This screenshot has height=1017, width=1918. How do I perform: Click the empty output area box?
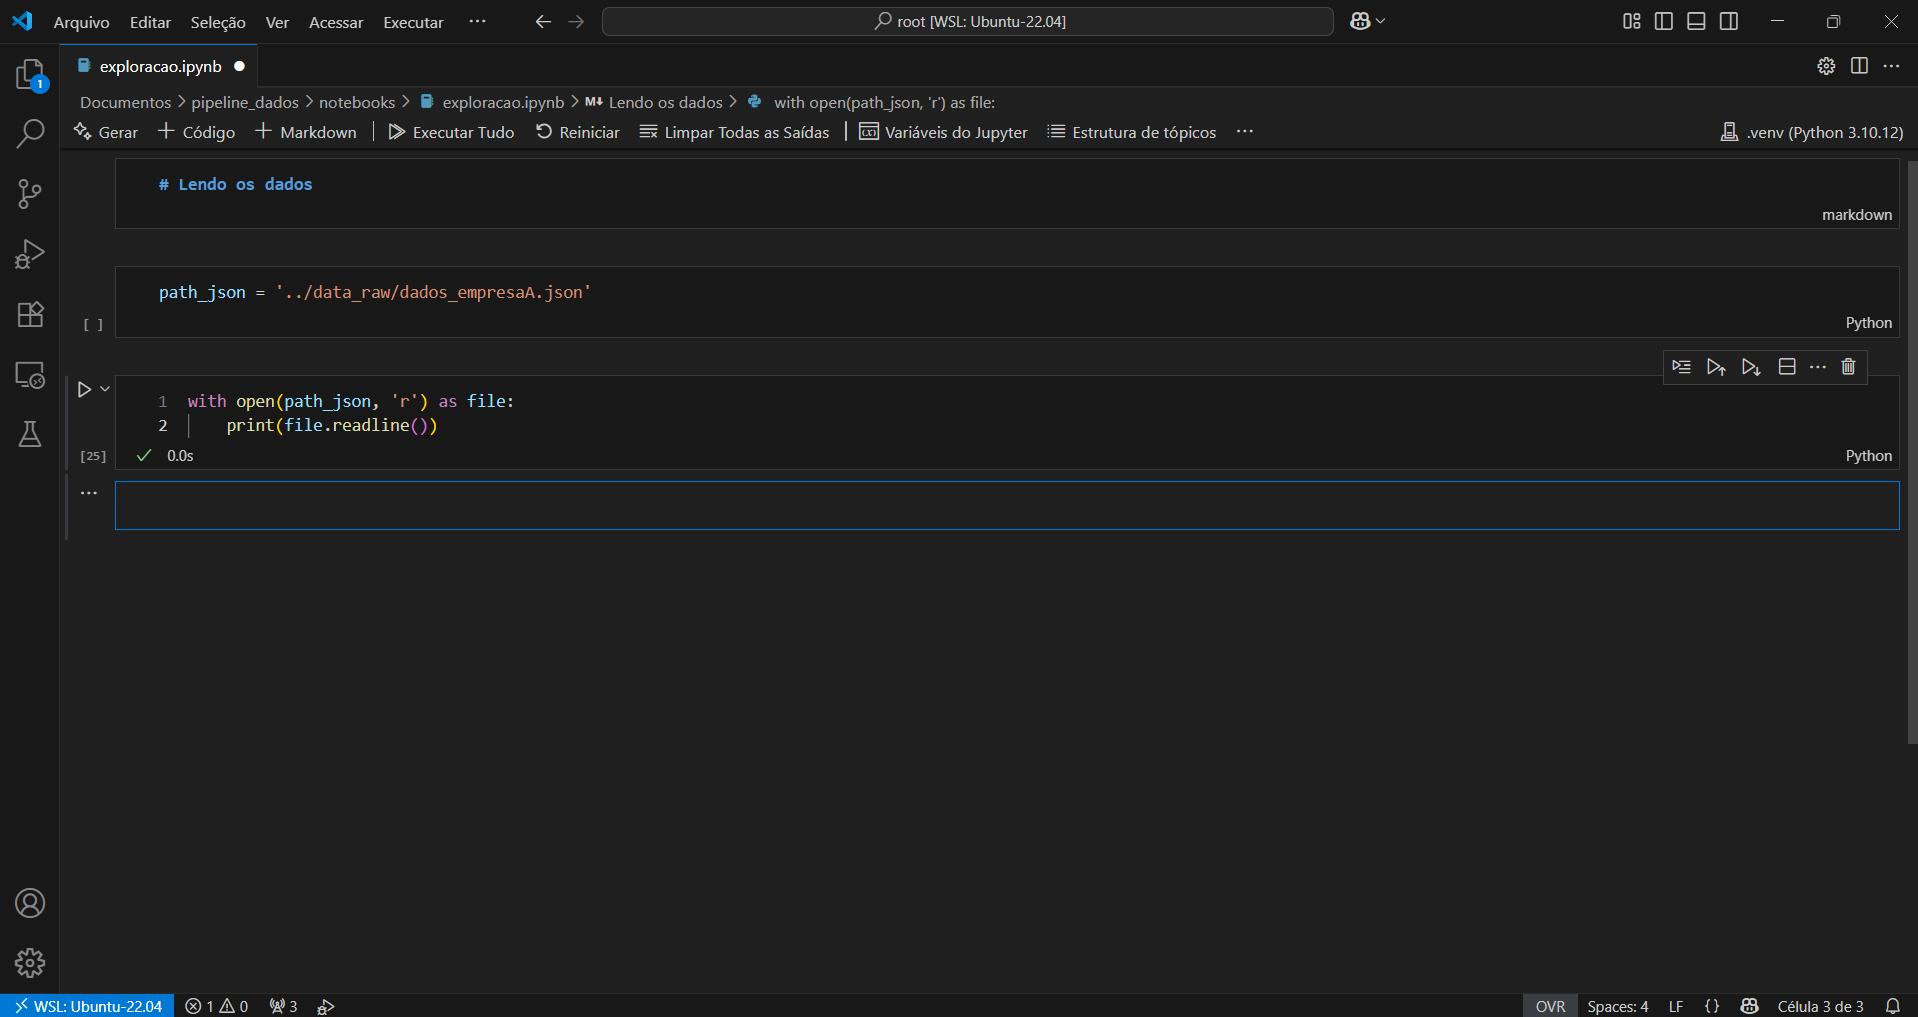click(1007, 506)
